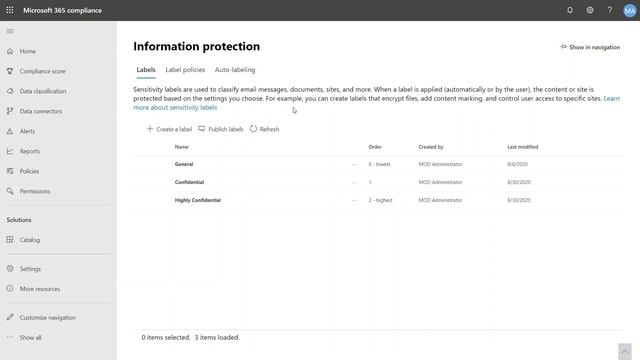Screen dimensions: 640x360
Task: Click the '2 - highest' order cell
Action: (x=380, y=200)
